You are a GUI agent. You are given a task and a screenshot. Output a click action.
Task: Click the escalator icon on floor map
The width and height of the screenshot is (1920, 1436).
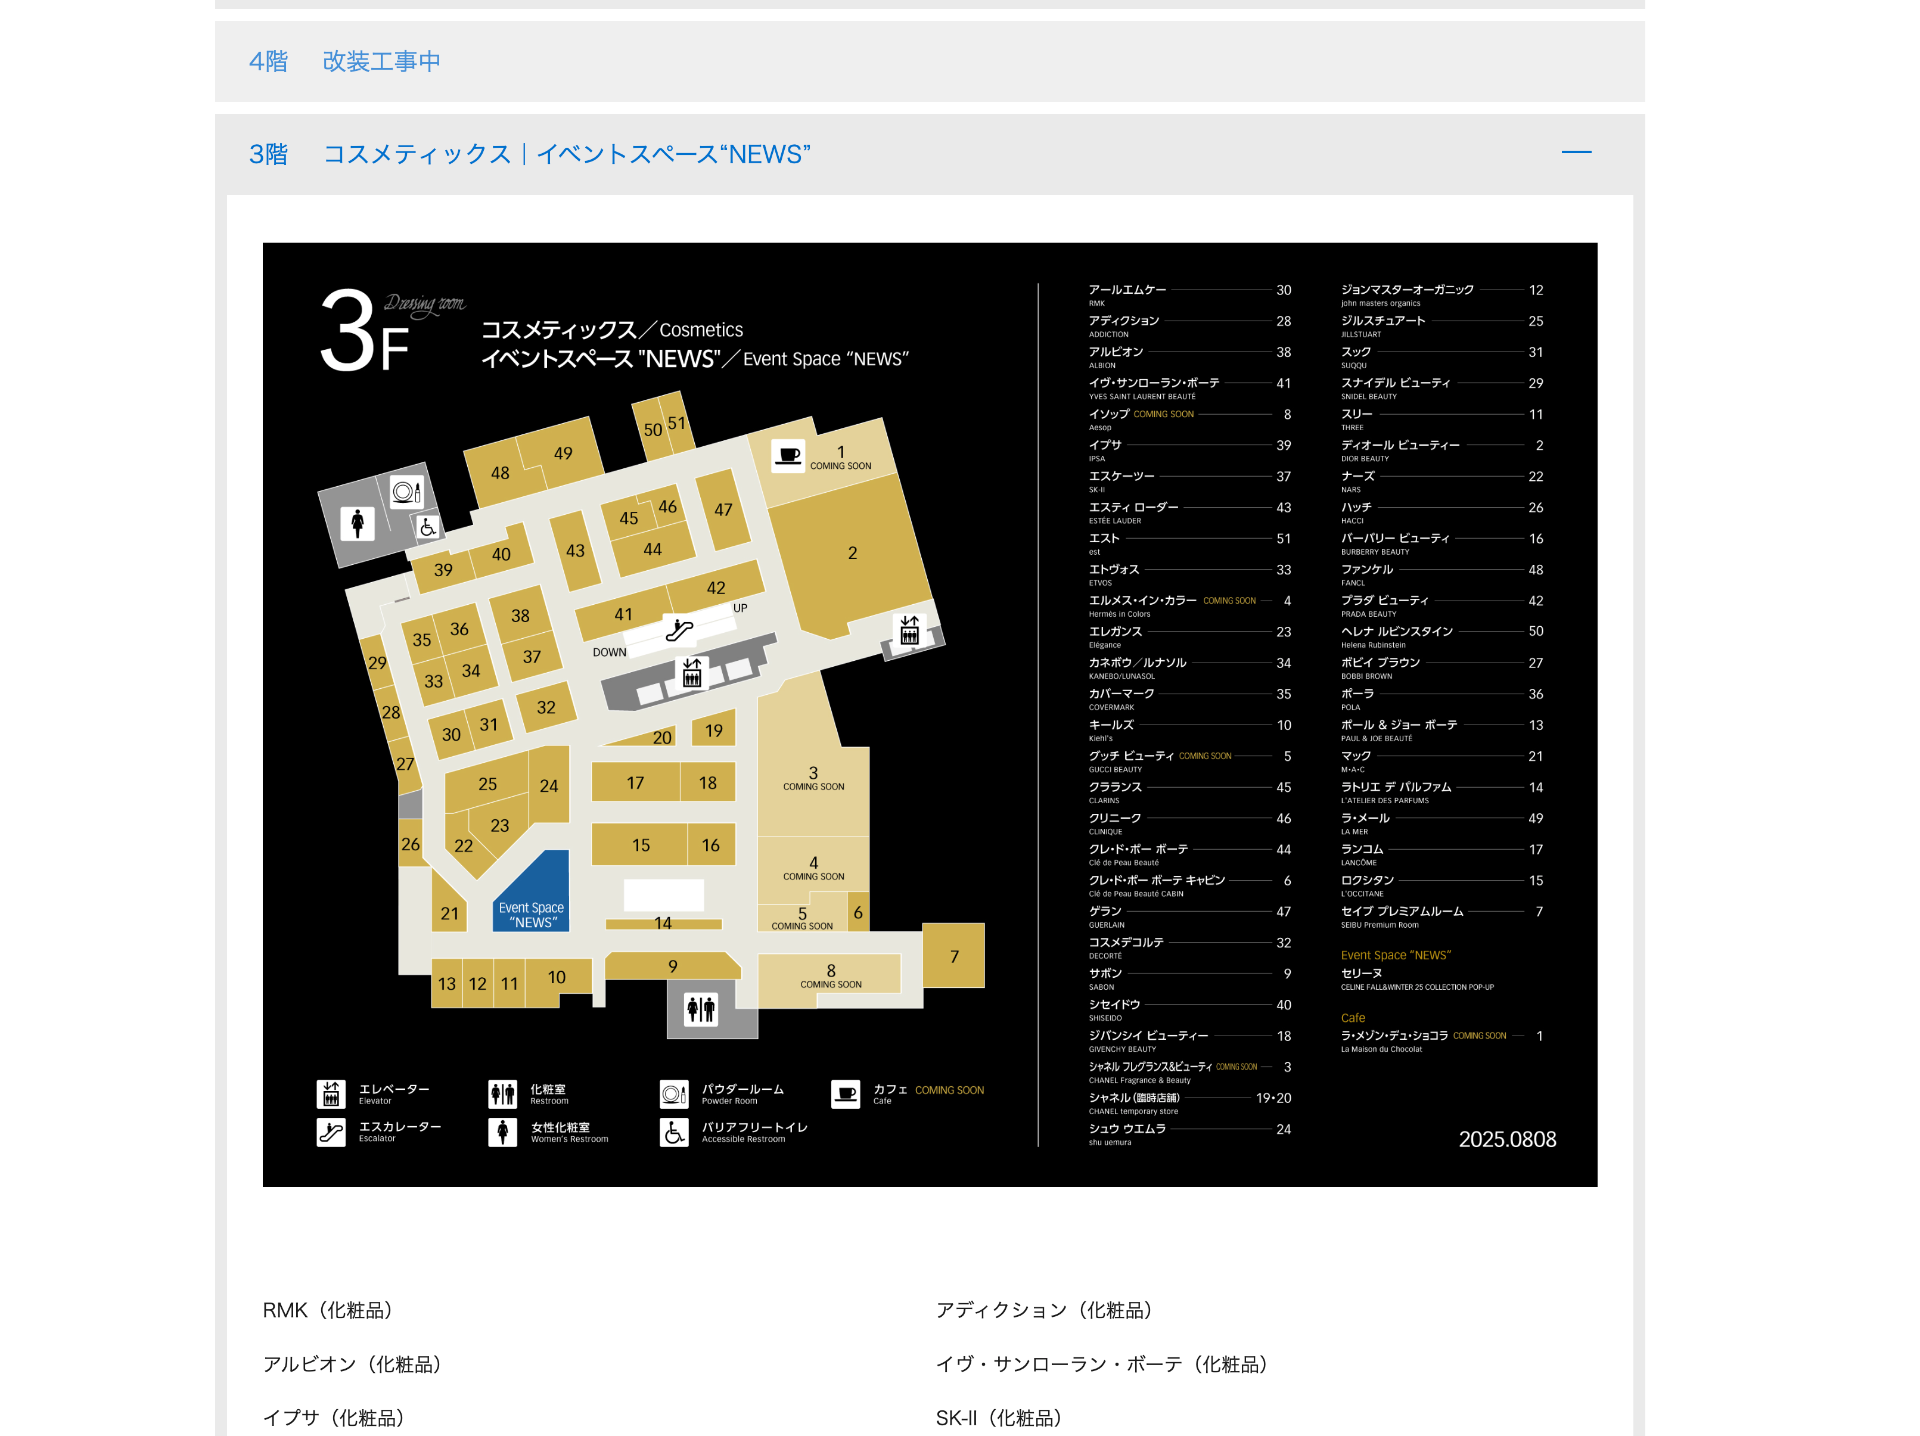(x=679, y=630)
